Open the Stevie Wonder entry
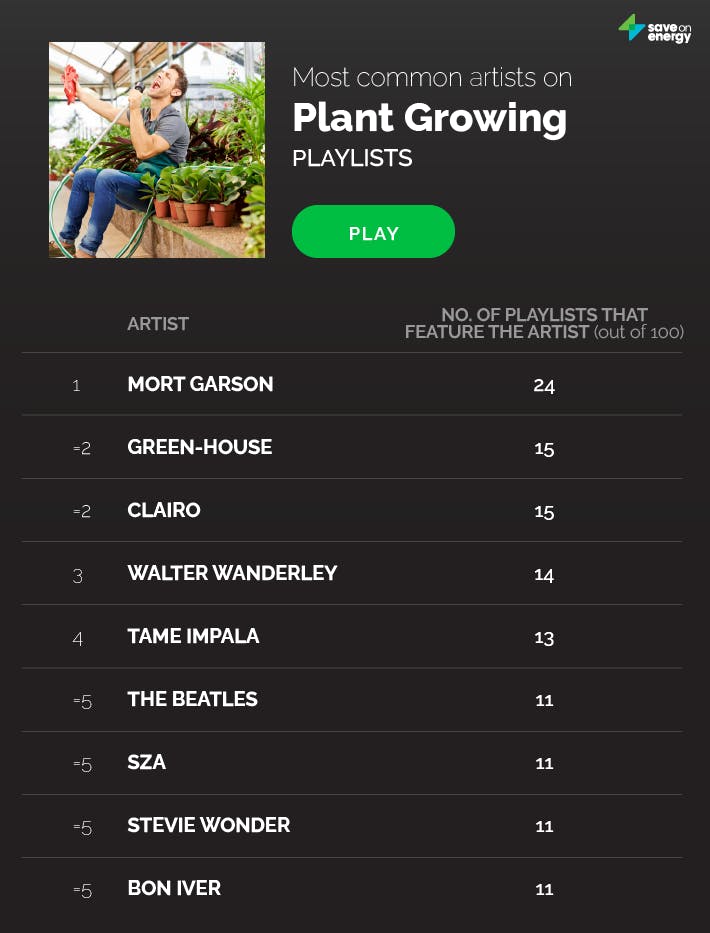 pyautogui.click(x=209, y=825)
